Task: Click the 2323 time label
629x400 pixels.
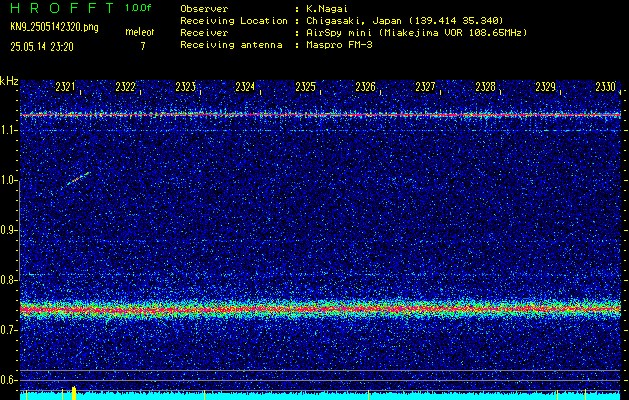Action: tap(185, 87)
